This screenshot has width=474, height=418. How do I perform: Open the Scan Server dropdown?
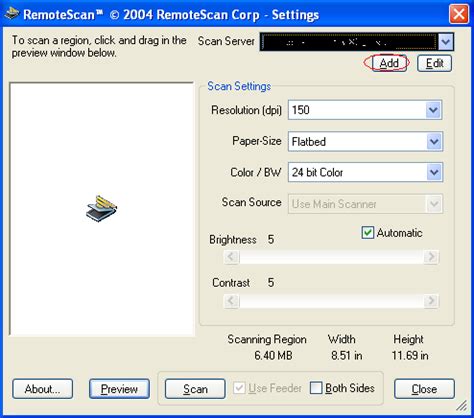click(446, 42)
